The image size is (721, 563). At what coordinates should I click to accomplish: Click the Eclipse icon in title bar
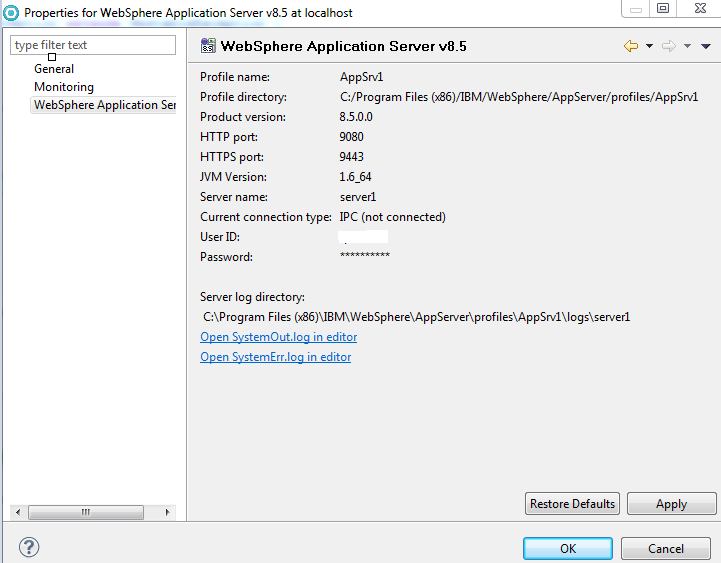pyautogui.click(x=11, y=12)
